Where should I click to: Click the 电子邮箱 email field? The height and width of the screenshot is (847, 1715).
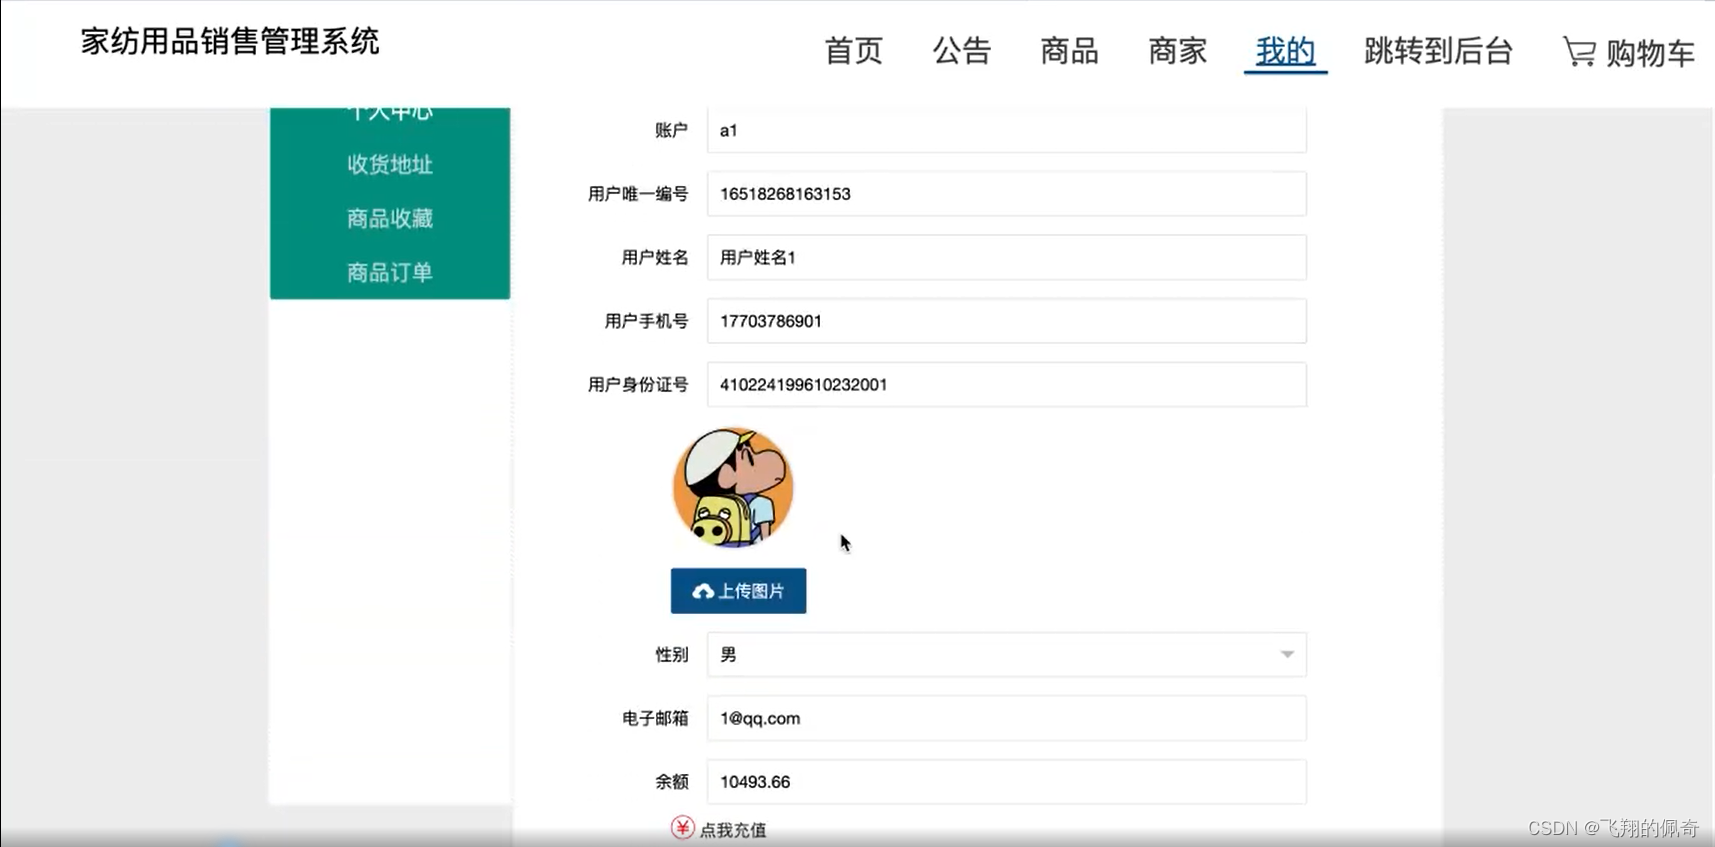1006,719
